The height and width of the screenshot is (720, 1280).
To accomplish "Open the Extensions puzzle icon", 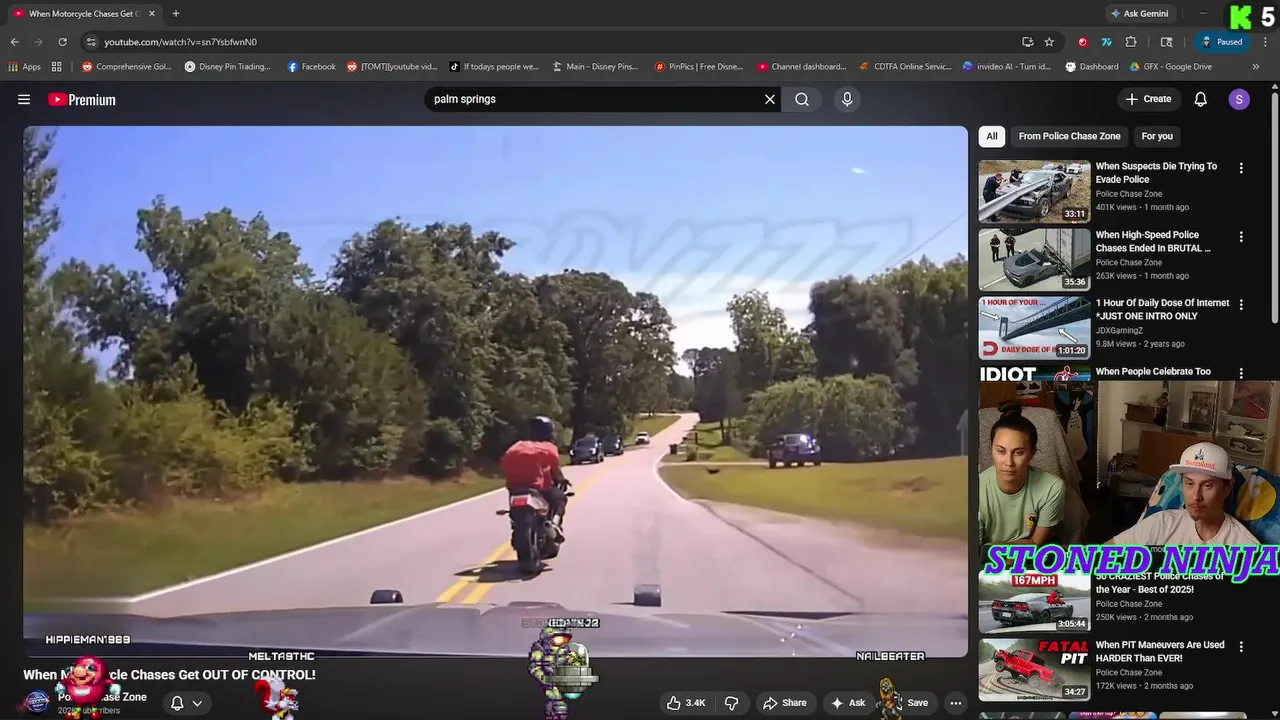I will coord(1131,42).
